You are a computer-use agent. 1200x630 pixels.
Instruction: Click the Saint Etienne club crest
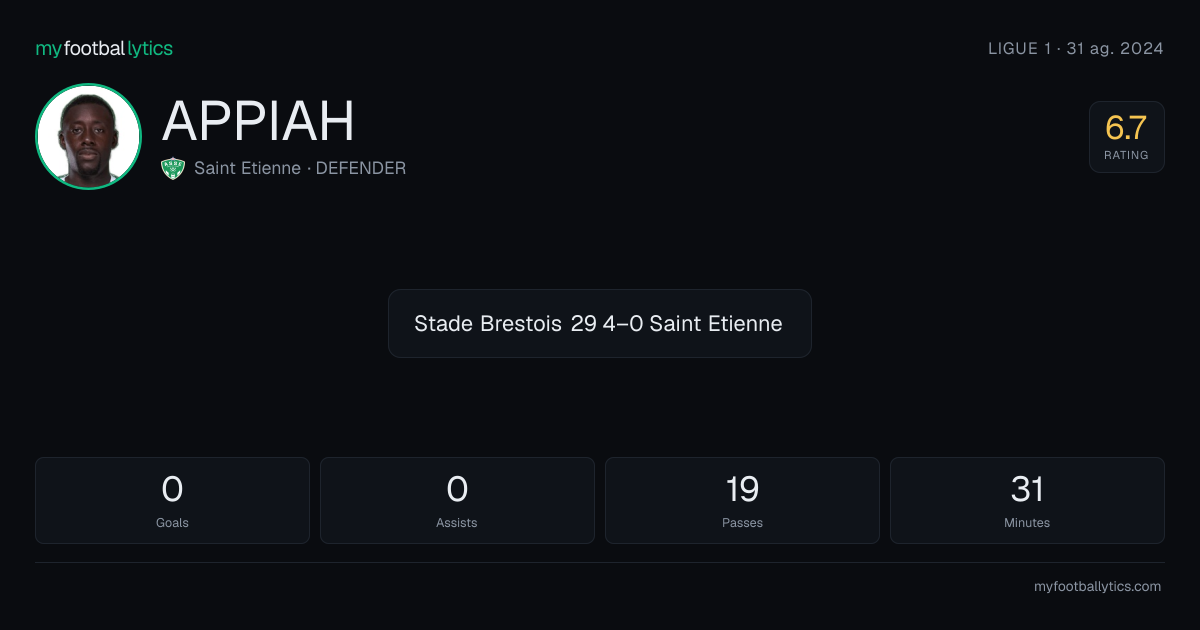(174, 168)
